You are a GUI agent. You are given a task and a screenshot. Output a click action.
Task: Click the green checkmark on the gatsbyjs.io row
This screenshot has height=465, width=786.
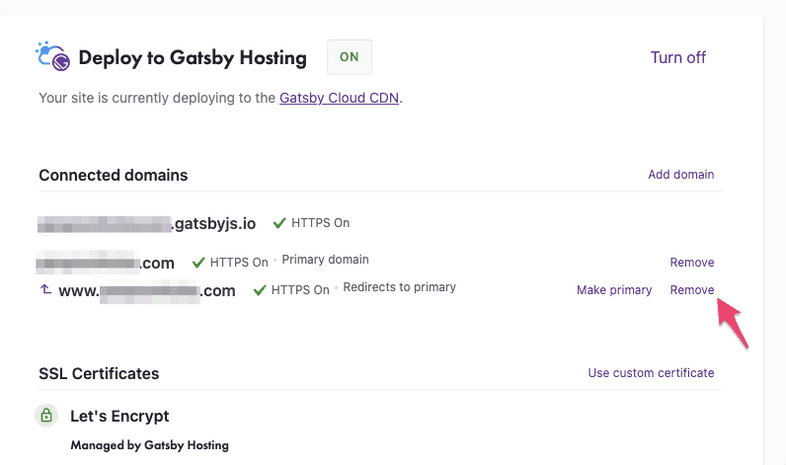(x=279, y=223)
